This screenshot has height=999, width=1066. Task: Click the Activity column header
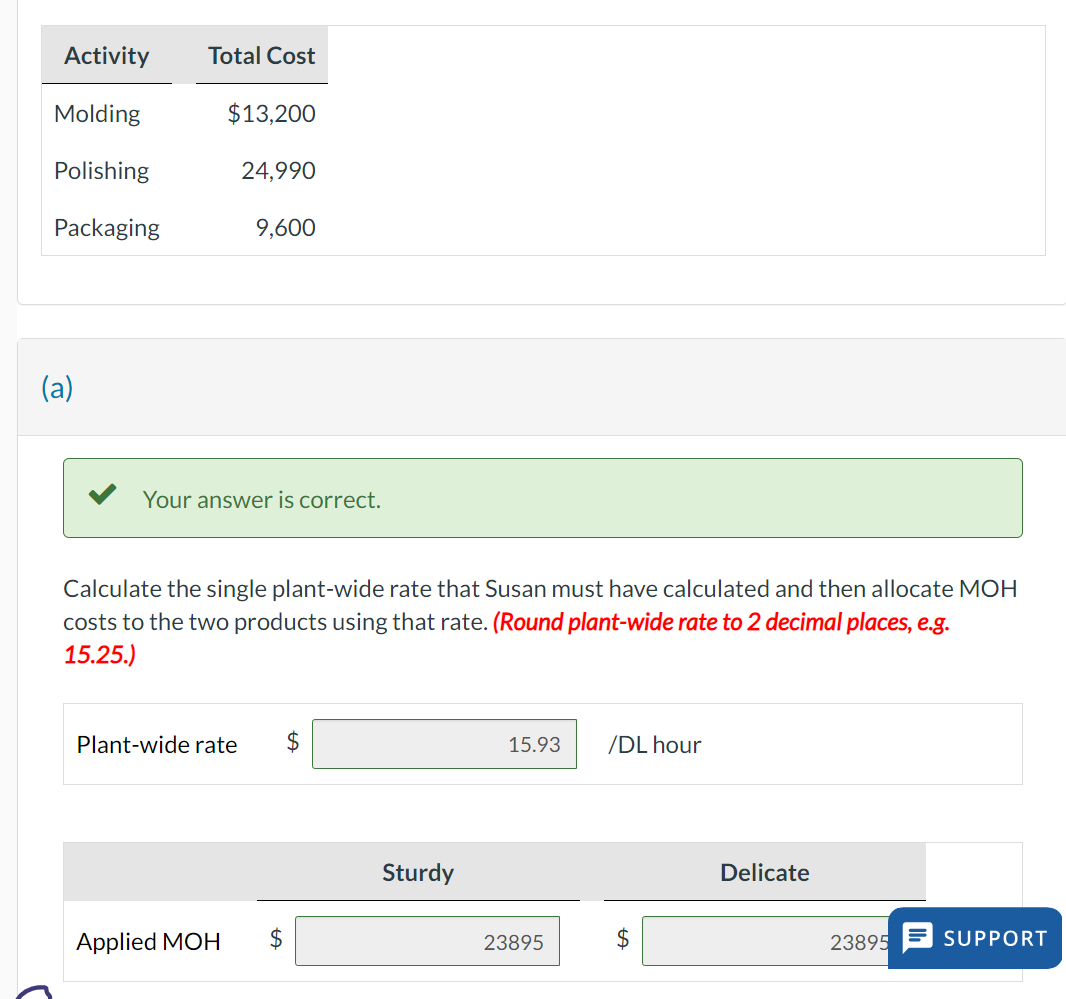pyautogui.click(x=106, y=56)
